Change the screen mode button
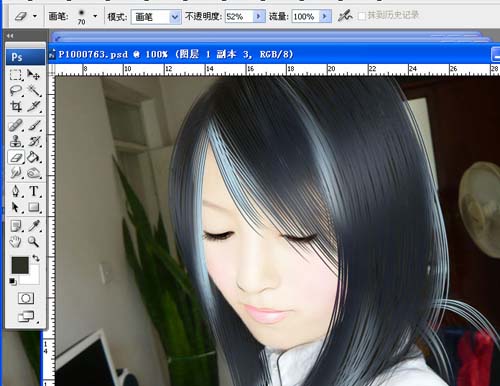This screenshot has height=386, width=500. pyautogui.click(x=26, y=316)
